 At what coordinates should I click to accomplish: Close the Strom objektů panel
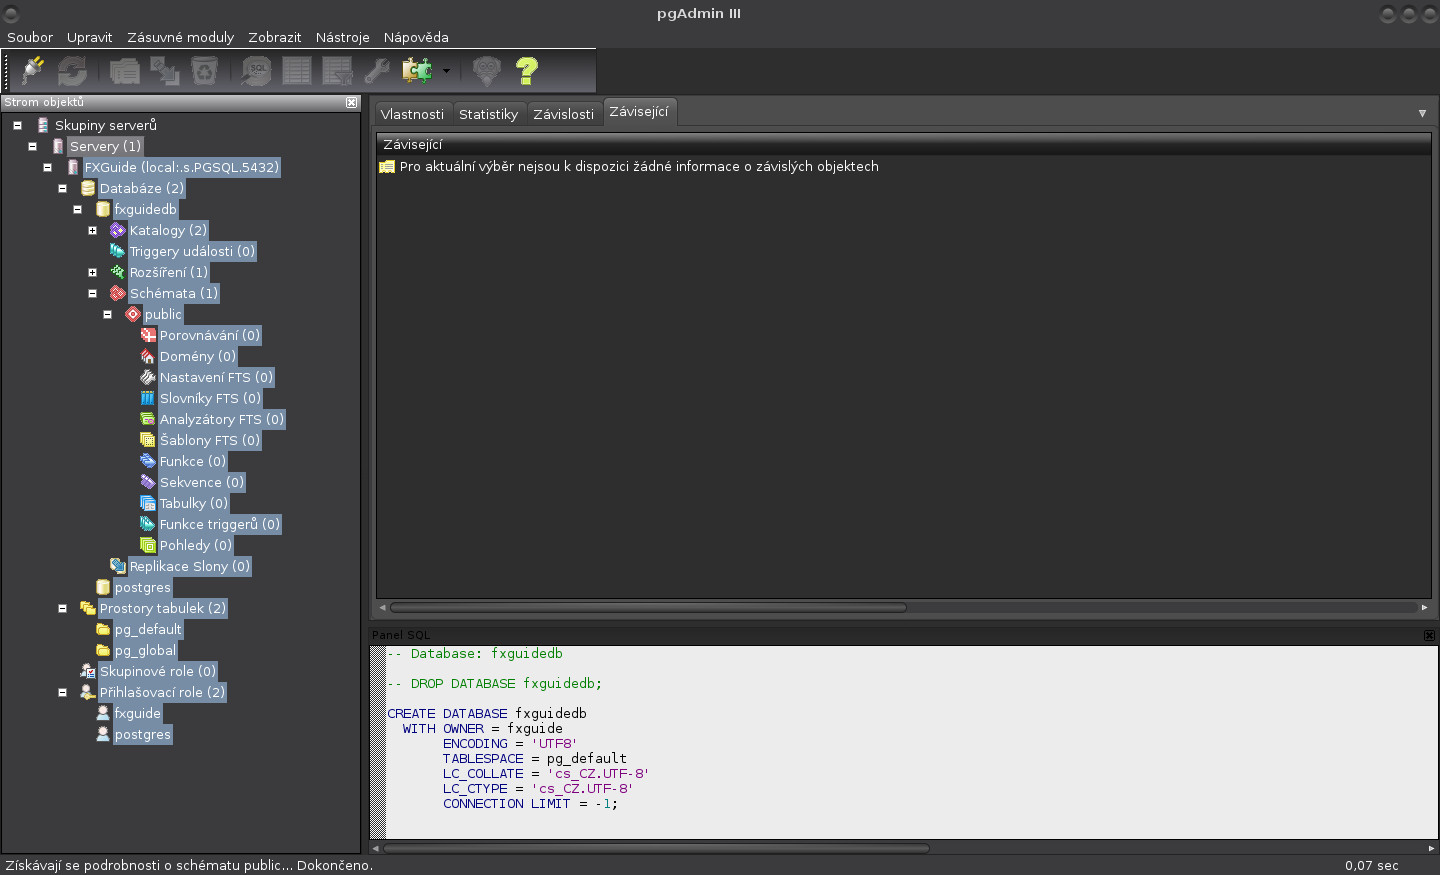point(351,102)
